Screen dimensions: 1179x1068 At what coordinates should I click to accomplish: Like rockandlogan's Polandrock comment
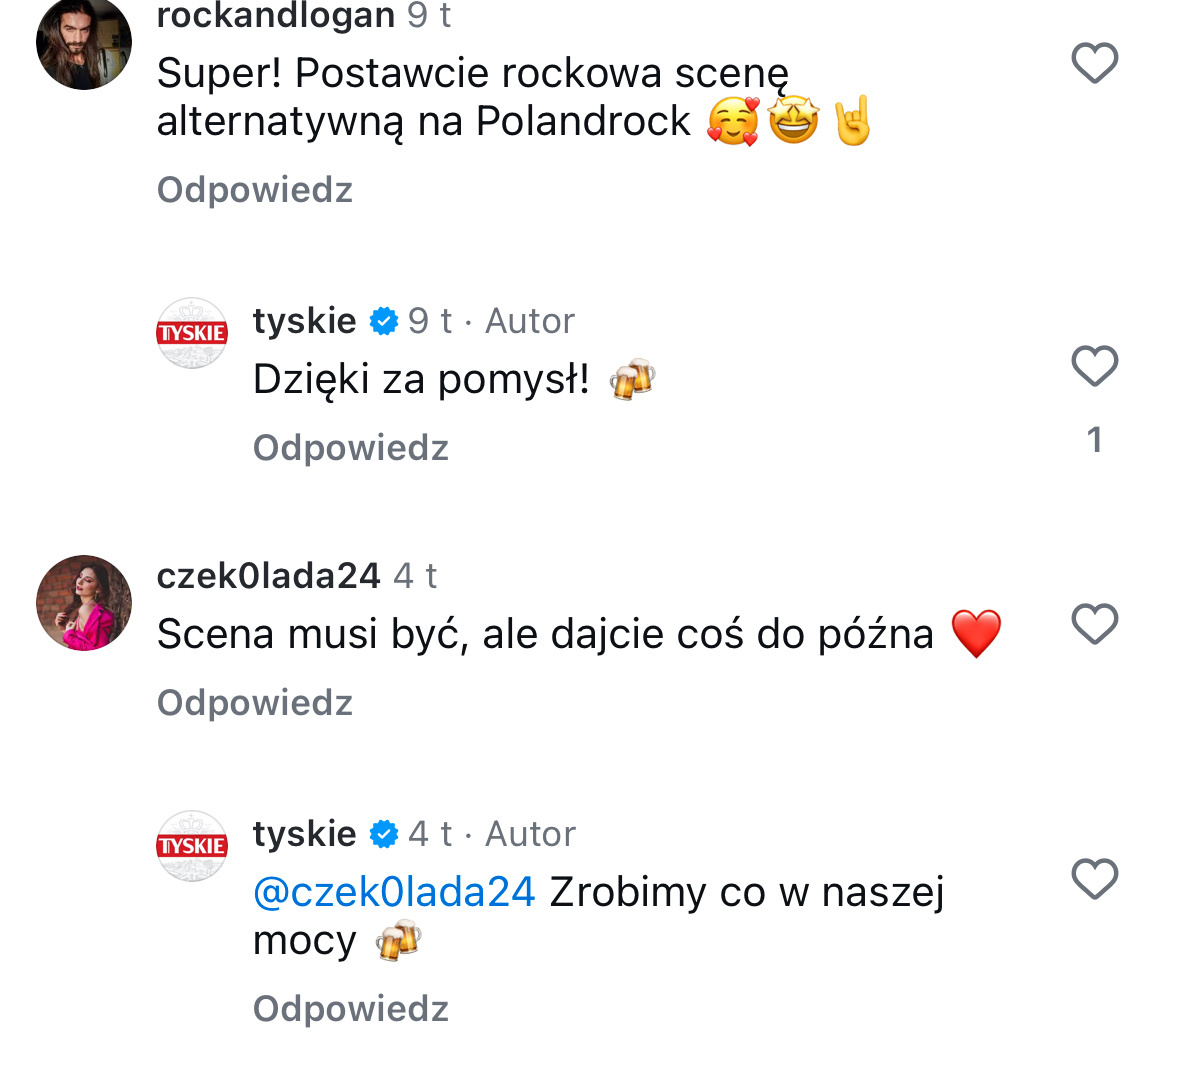click(1094, 64)
